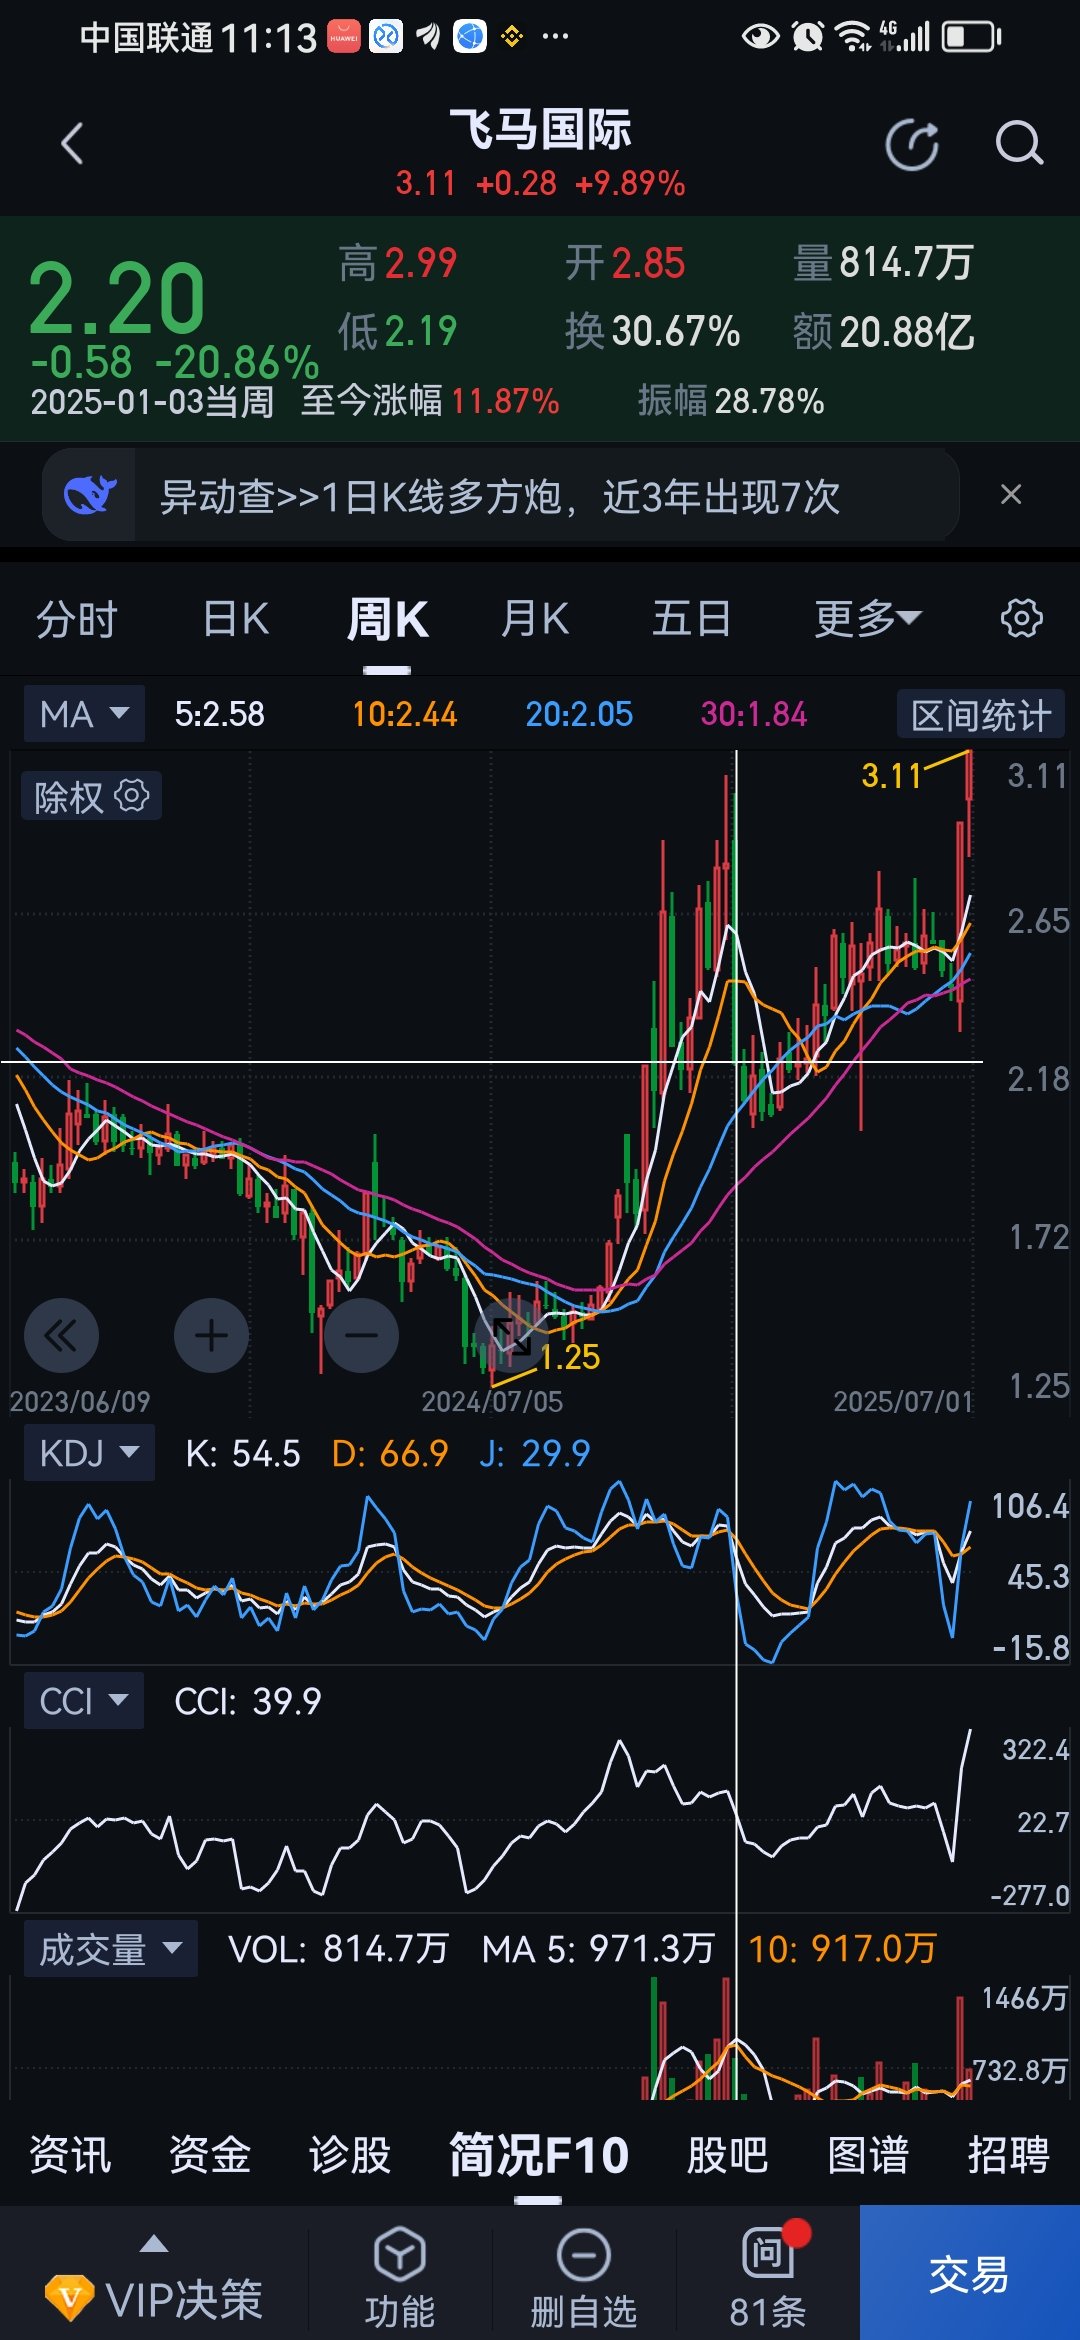
Task: Open the 简况F10 tab
Action: click(538, 2154)
